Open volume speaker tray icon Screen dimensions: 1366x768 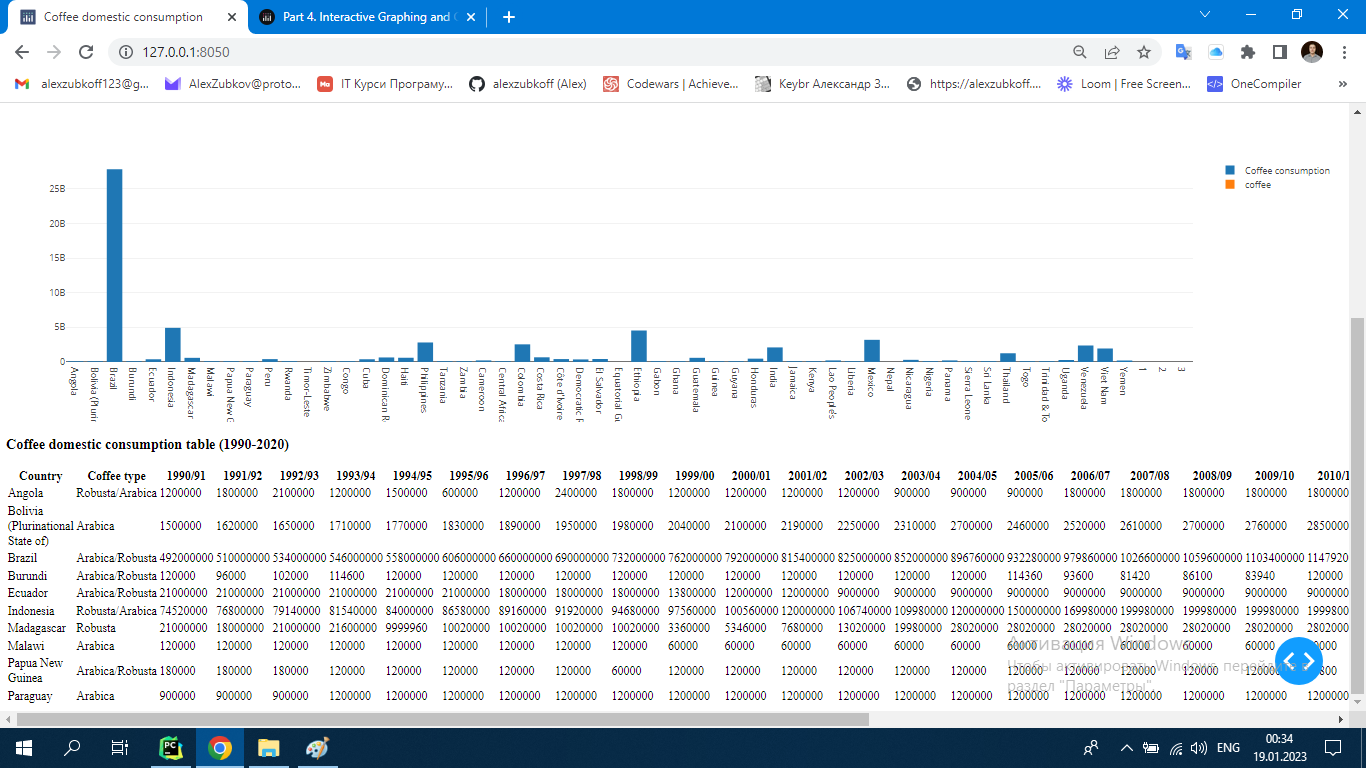point(1198,747)
